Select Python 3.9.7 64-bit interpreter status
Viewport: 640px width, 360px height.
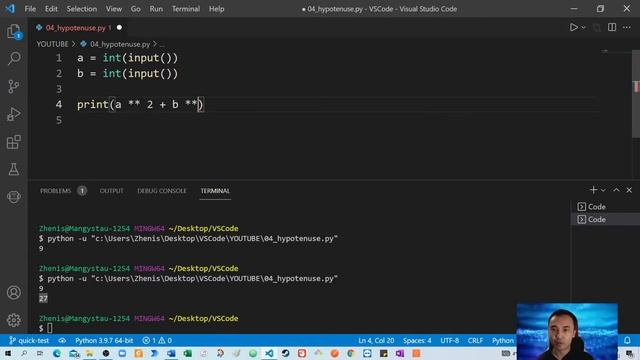click(x=104, y=340)
